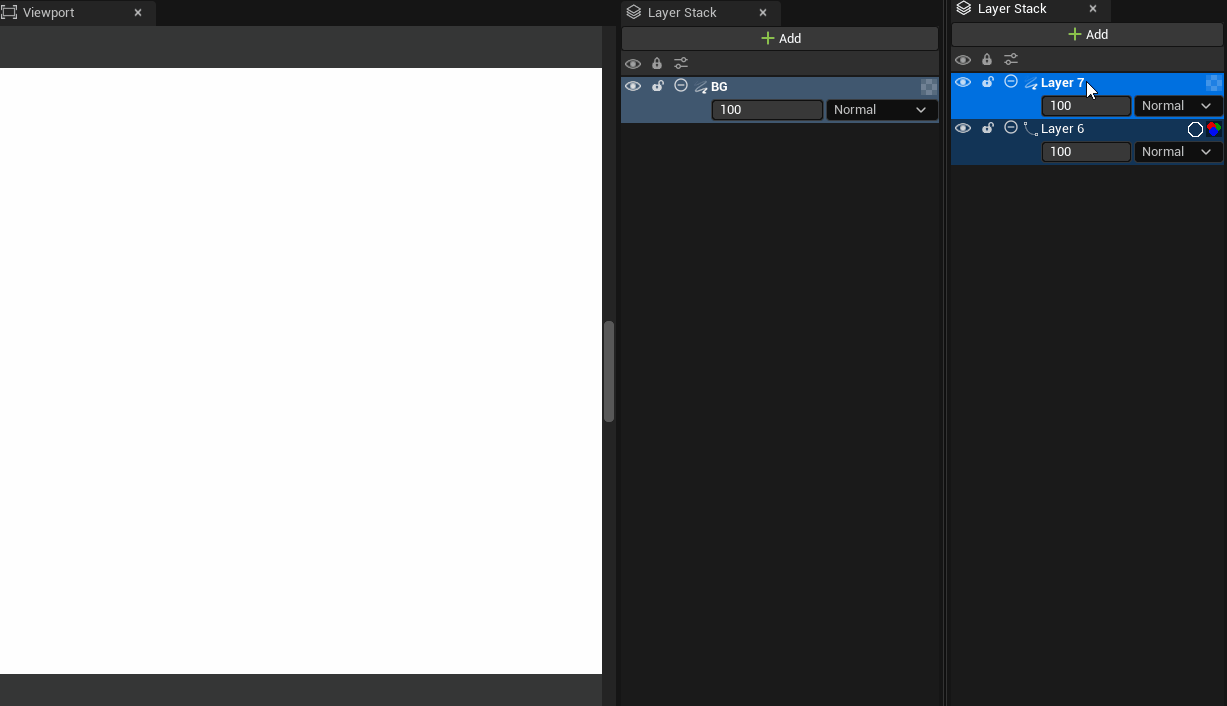Open the Normal blend mode dropdown for BG

[x=881, y=110]
